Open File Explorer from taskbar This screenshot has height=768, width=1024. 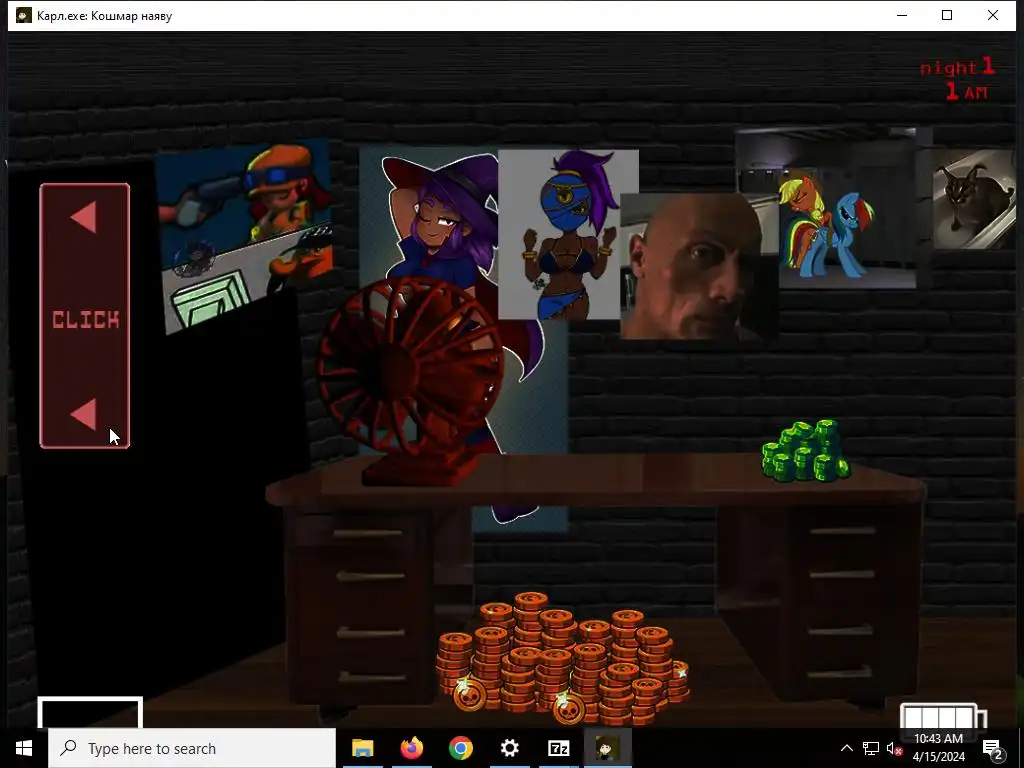pyautogui.click(x=362, y=748)
